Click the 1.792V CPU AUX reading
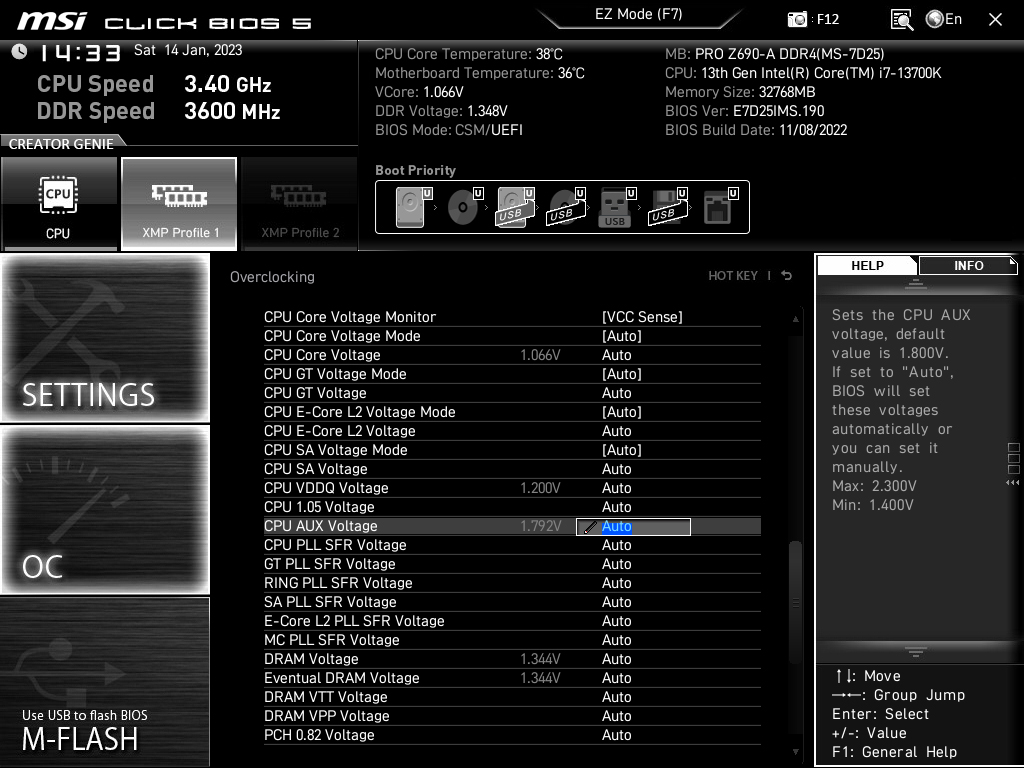Image resolution: width=1024 pixels, height=768 pixels. (x=540, y=526)
